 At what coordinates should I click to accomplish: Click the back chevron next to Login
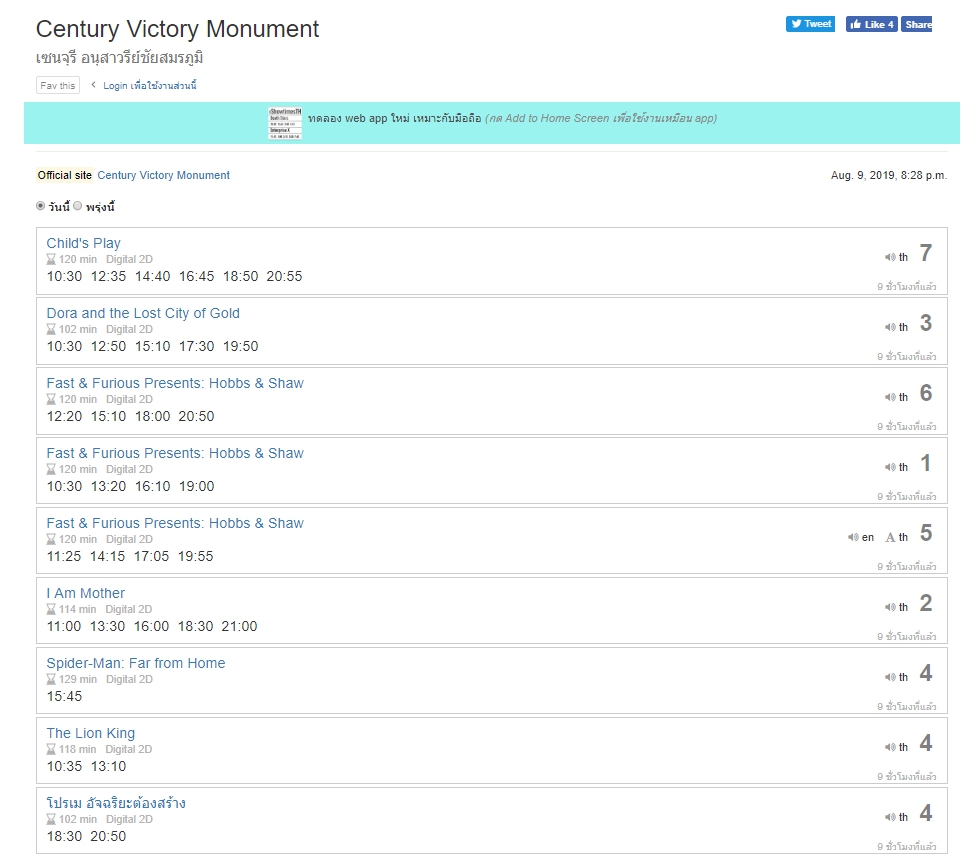coord(93,84)
